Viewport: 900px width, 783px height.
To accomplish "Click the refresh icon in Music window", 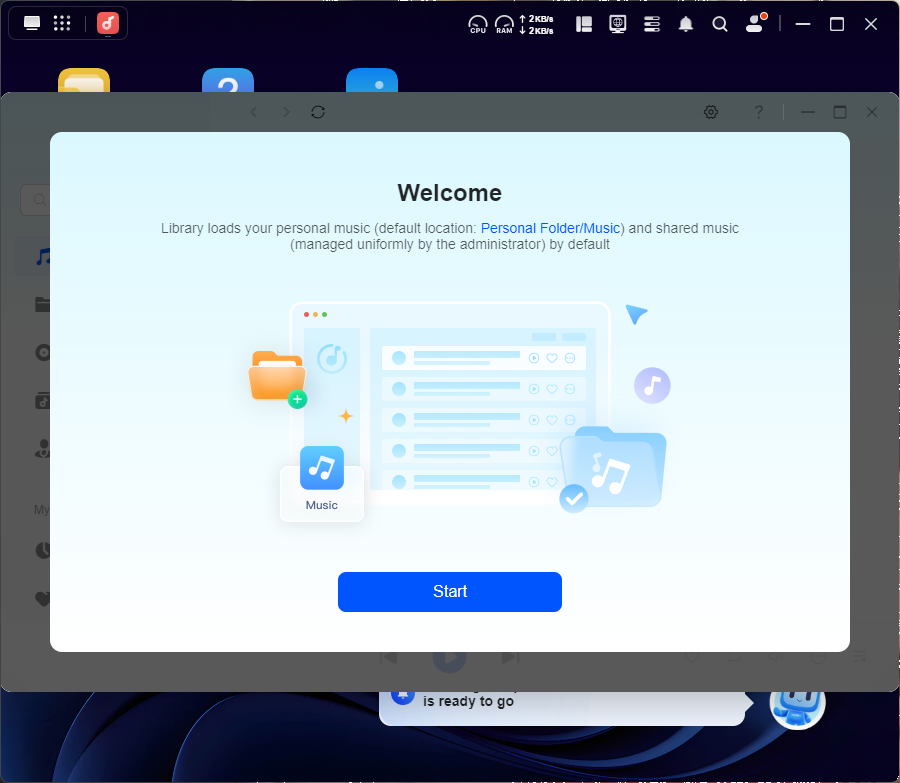I will pos(318,112).
